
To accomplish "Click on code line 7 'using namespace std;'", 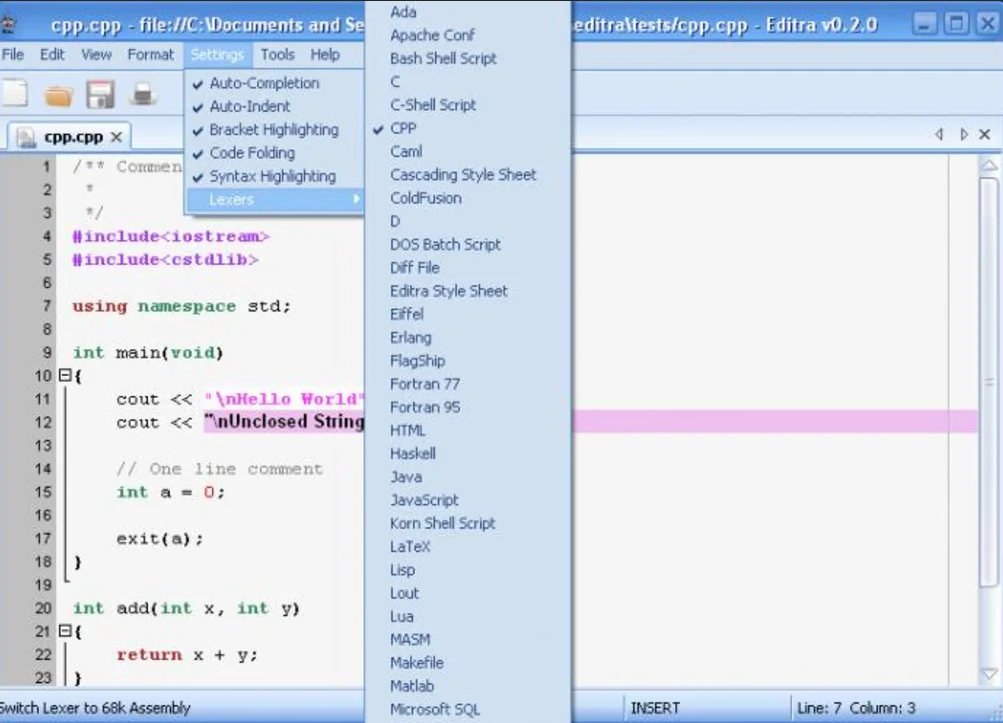I will pyautogui.click(x=182, y=306).
